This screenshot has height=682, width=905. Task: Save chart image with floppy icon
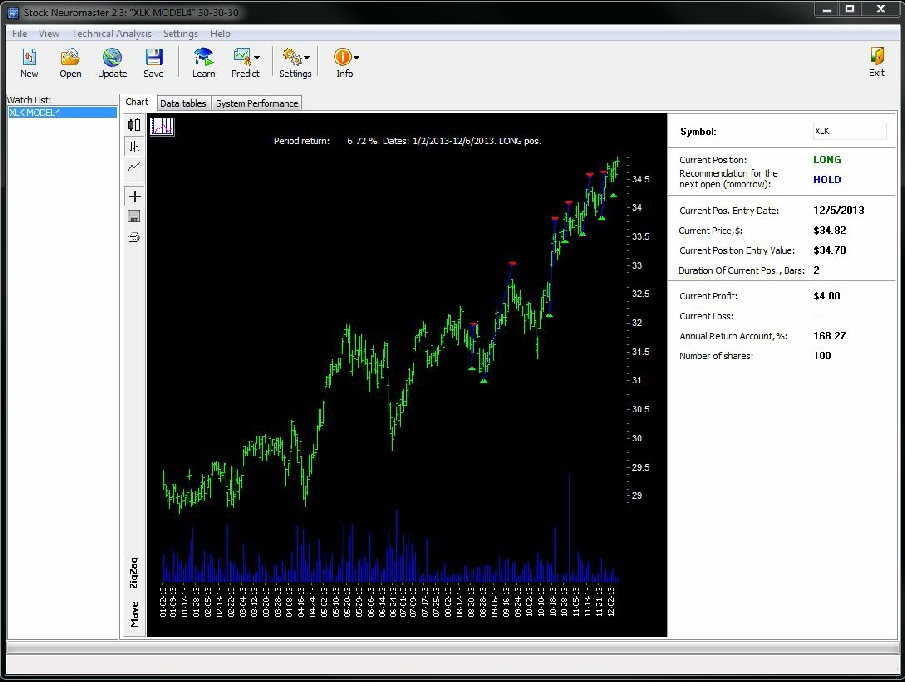click(134, 216)
